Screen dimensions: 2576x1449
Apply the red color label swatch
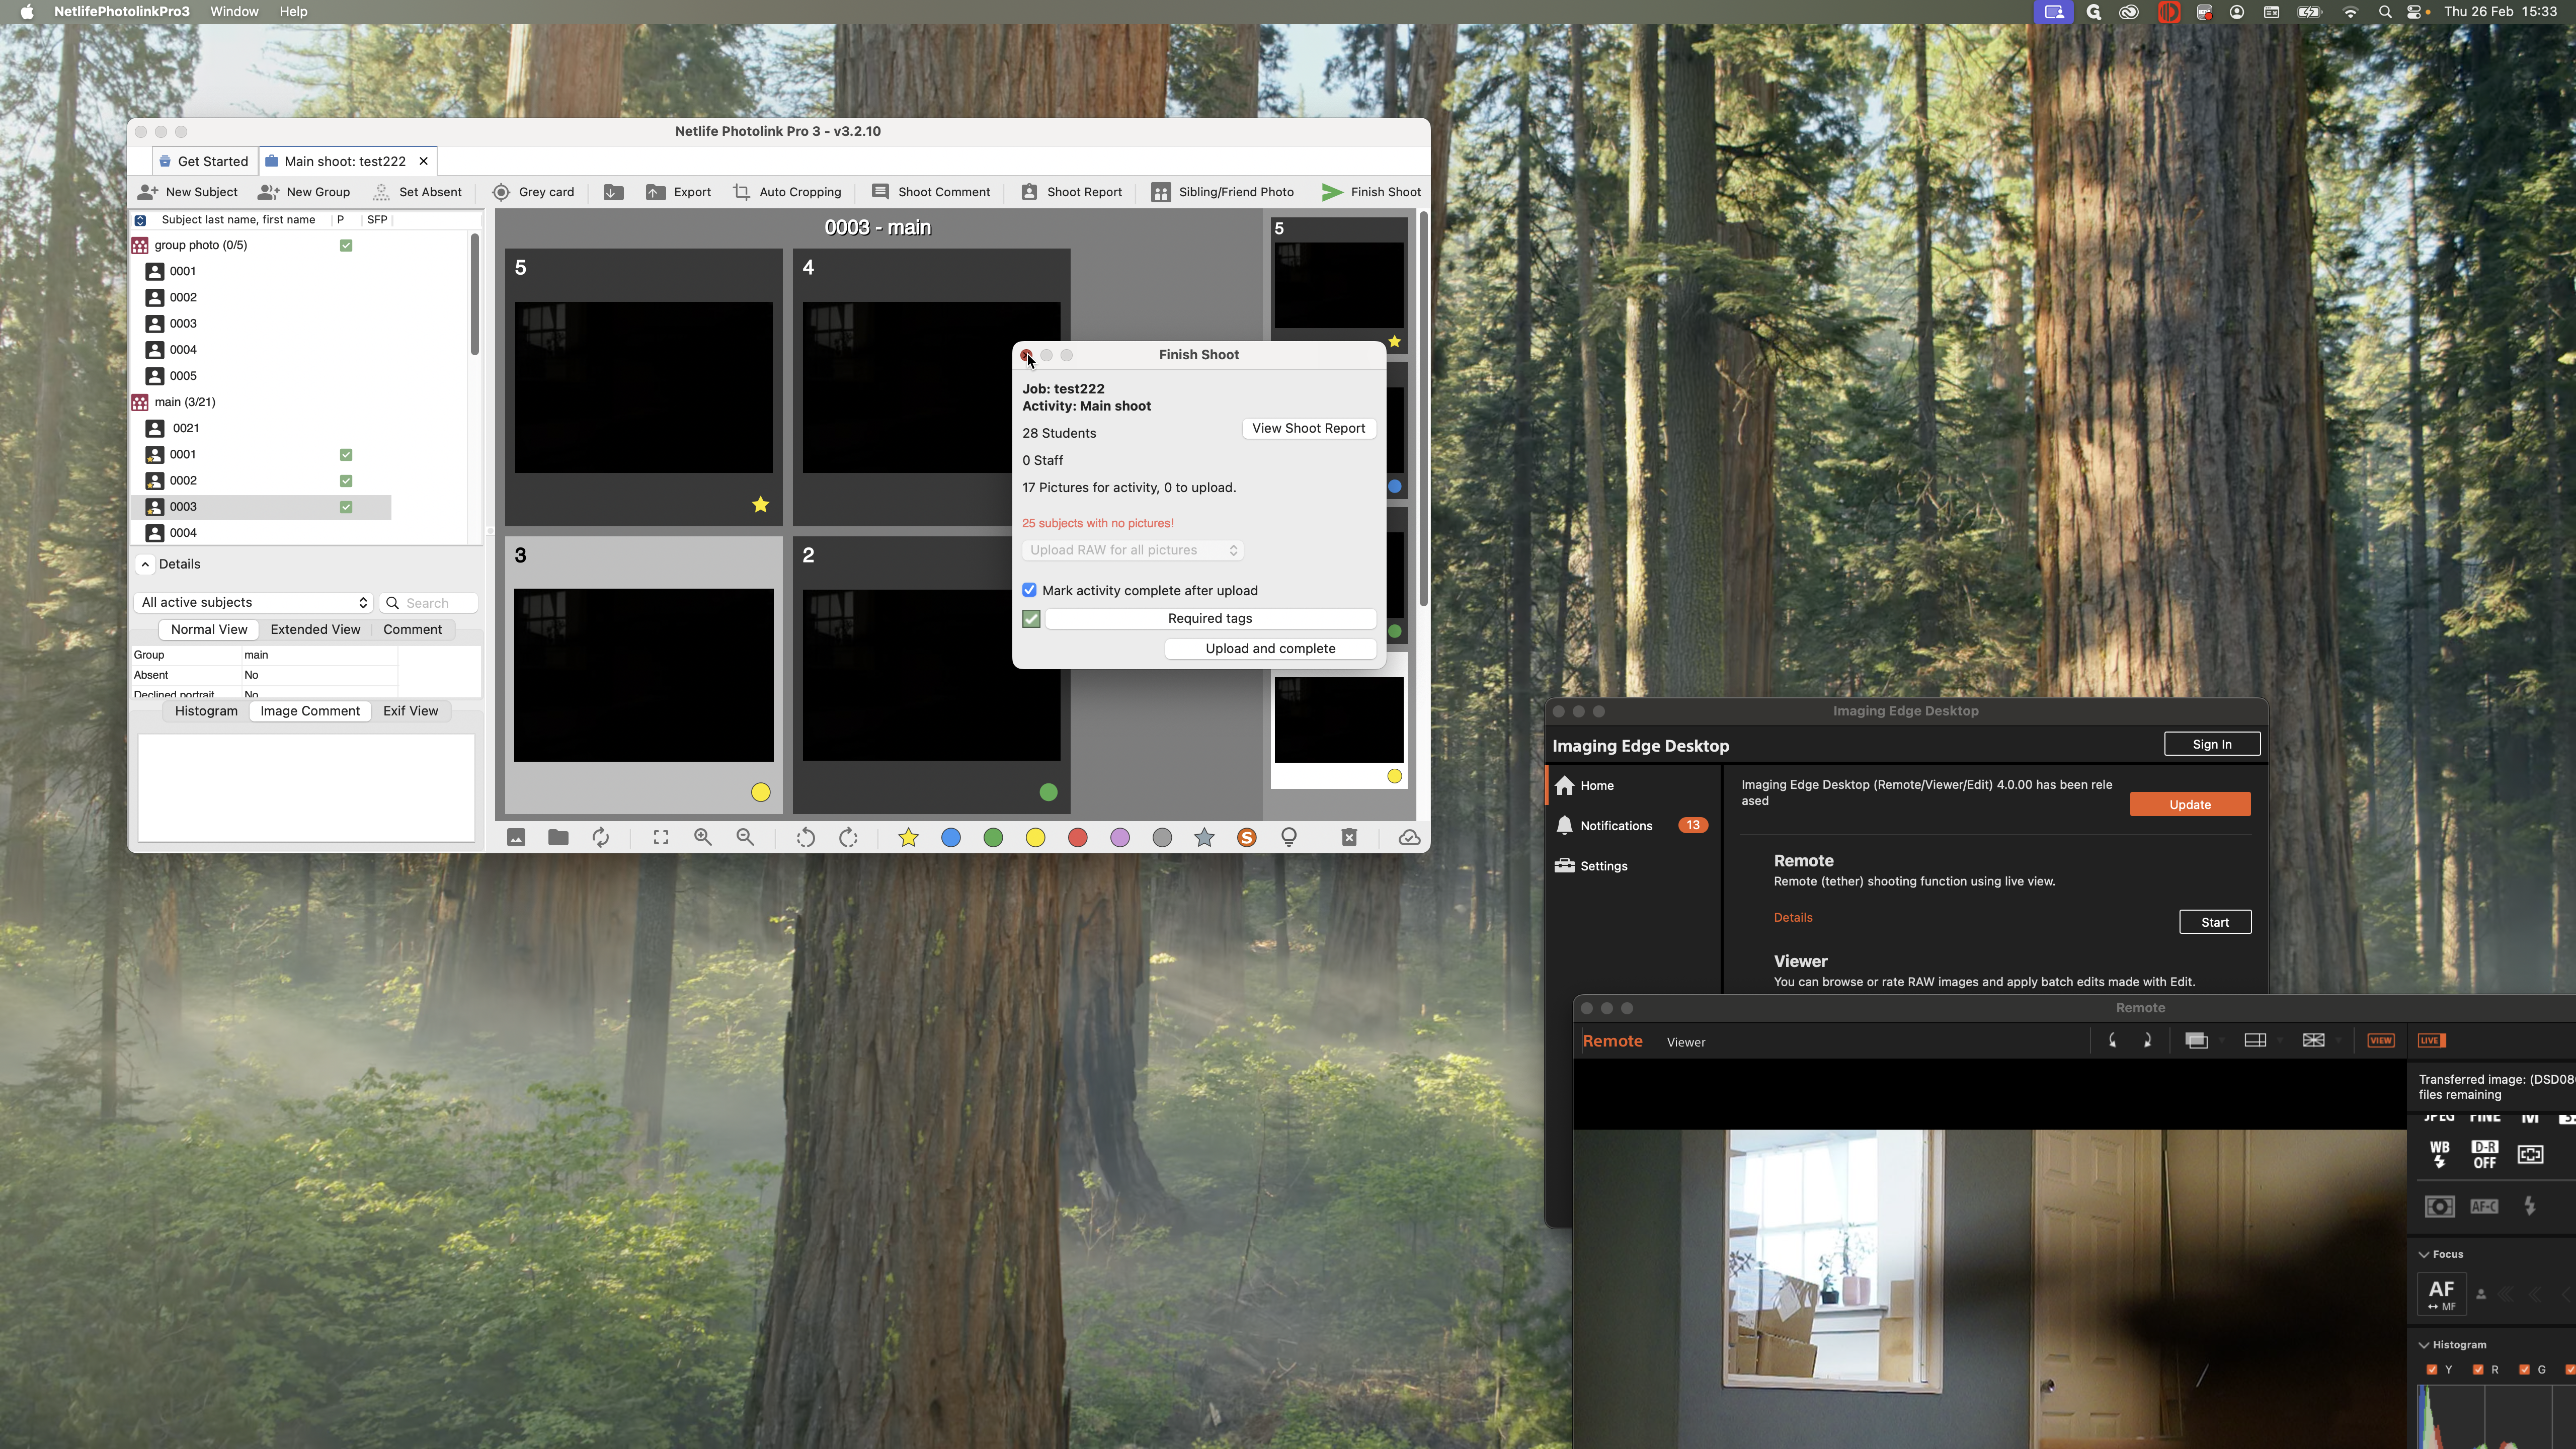click(x=1077, y=838)
